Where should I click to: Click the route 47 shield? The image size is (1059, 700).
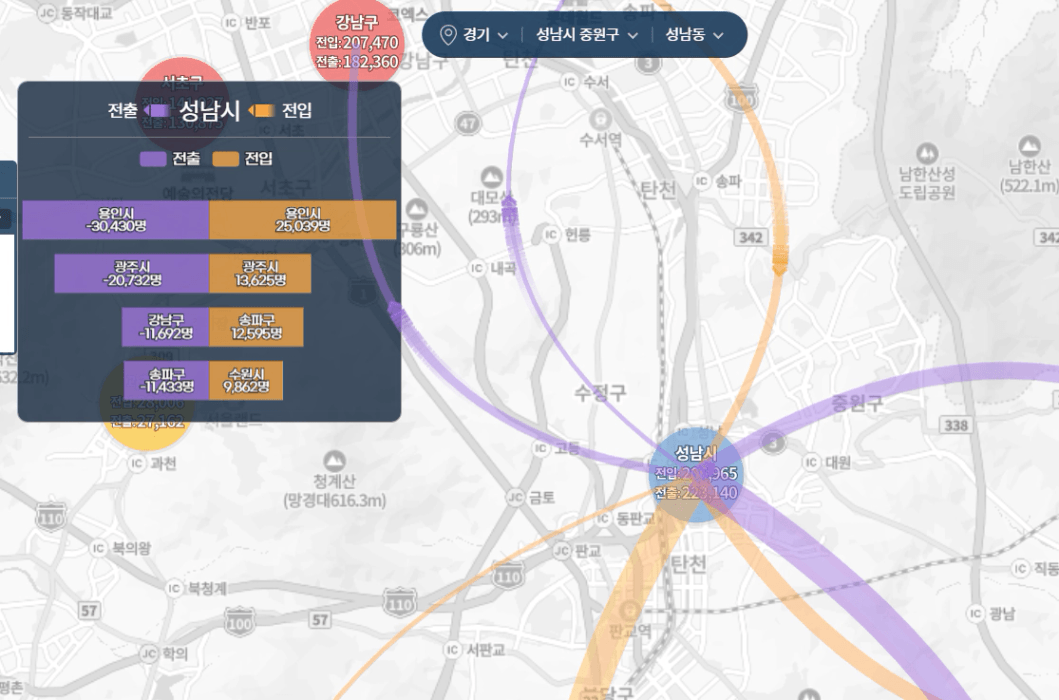pos(467,124)
